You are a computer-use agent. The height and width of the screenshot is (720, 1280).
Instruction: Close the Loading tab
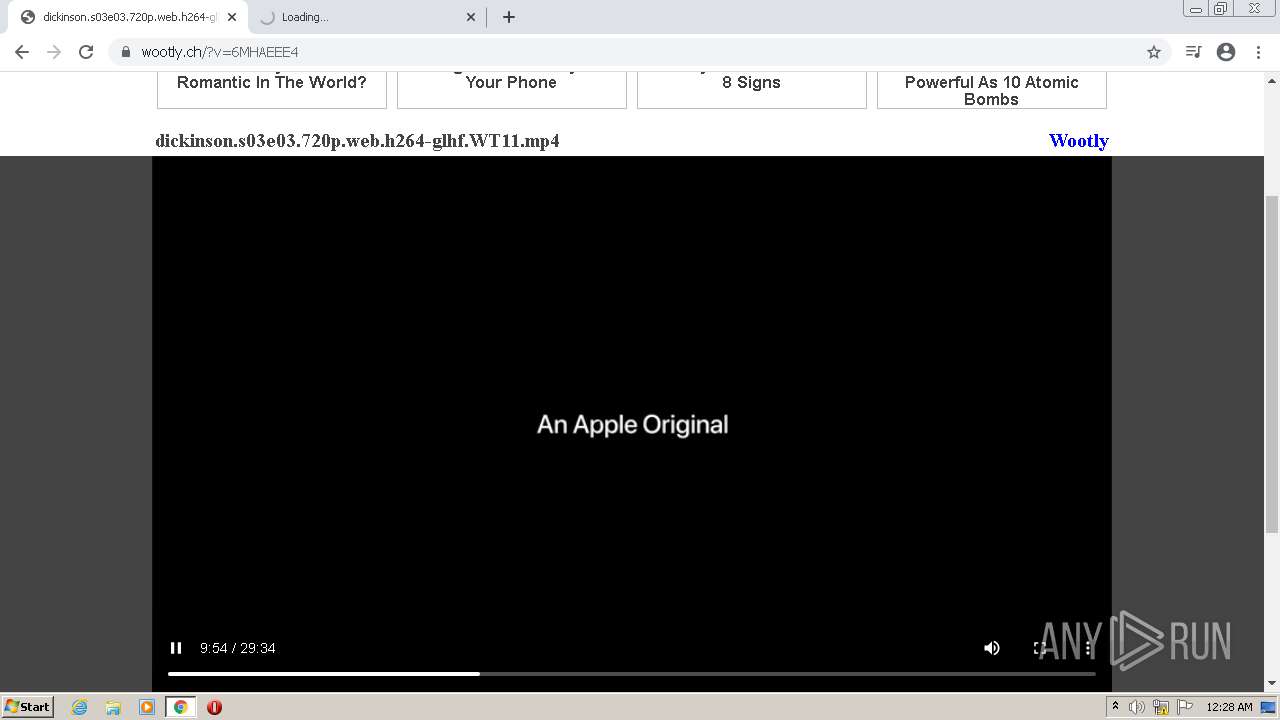(x=471, y=17)
